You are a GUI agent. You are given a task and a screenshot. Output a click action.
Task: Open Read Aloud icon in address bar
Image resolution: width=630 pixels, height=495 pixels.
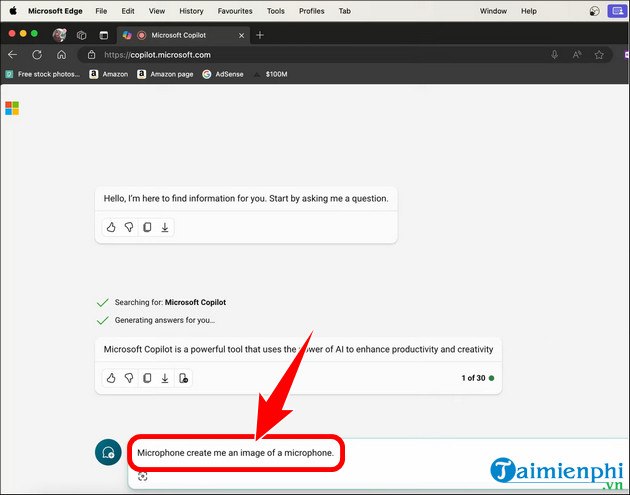tap(577, 55)
